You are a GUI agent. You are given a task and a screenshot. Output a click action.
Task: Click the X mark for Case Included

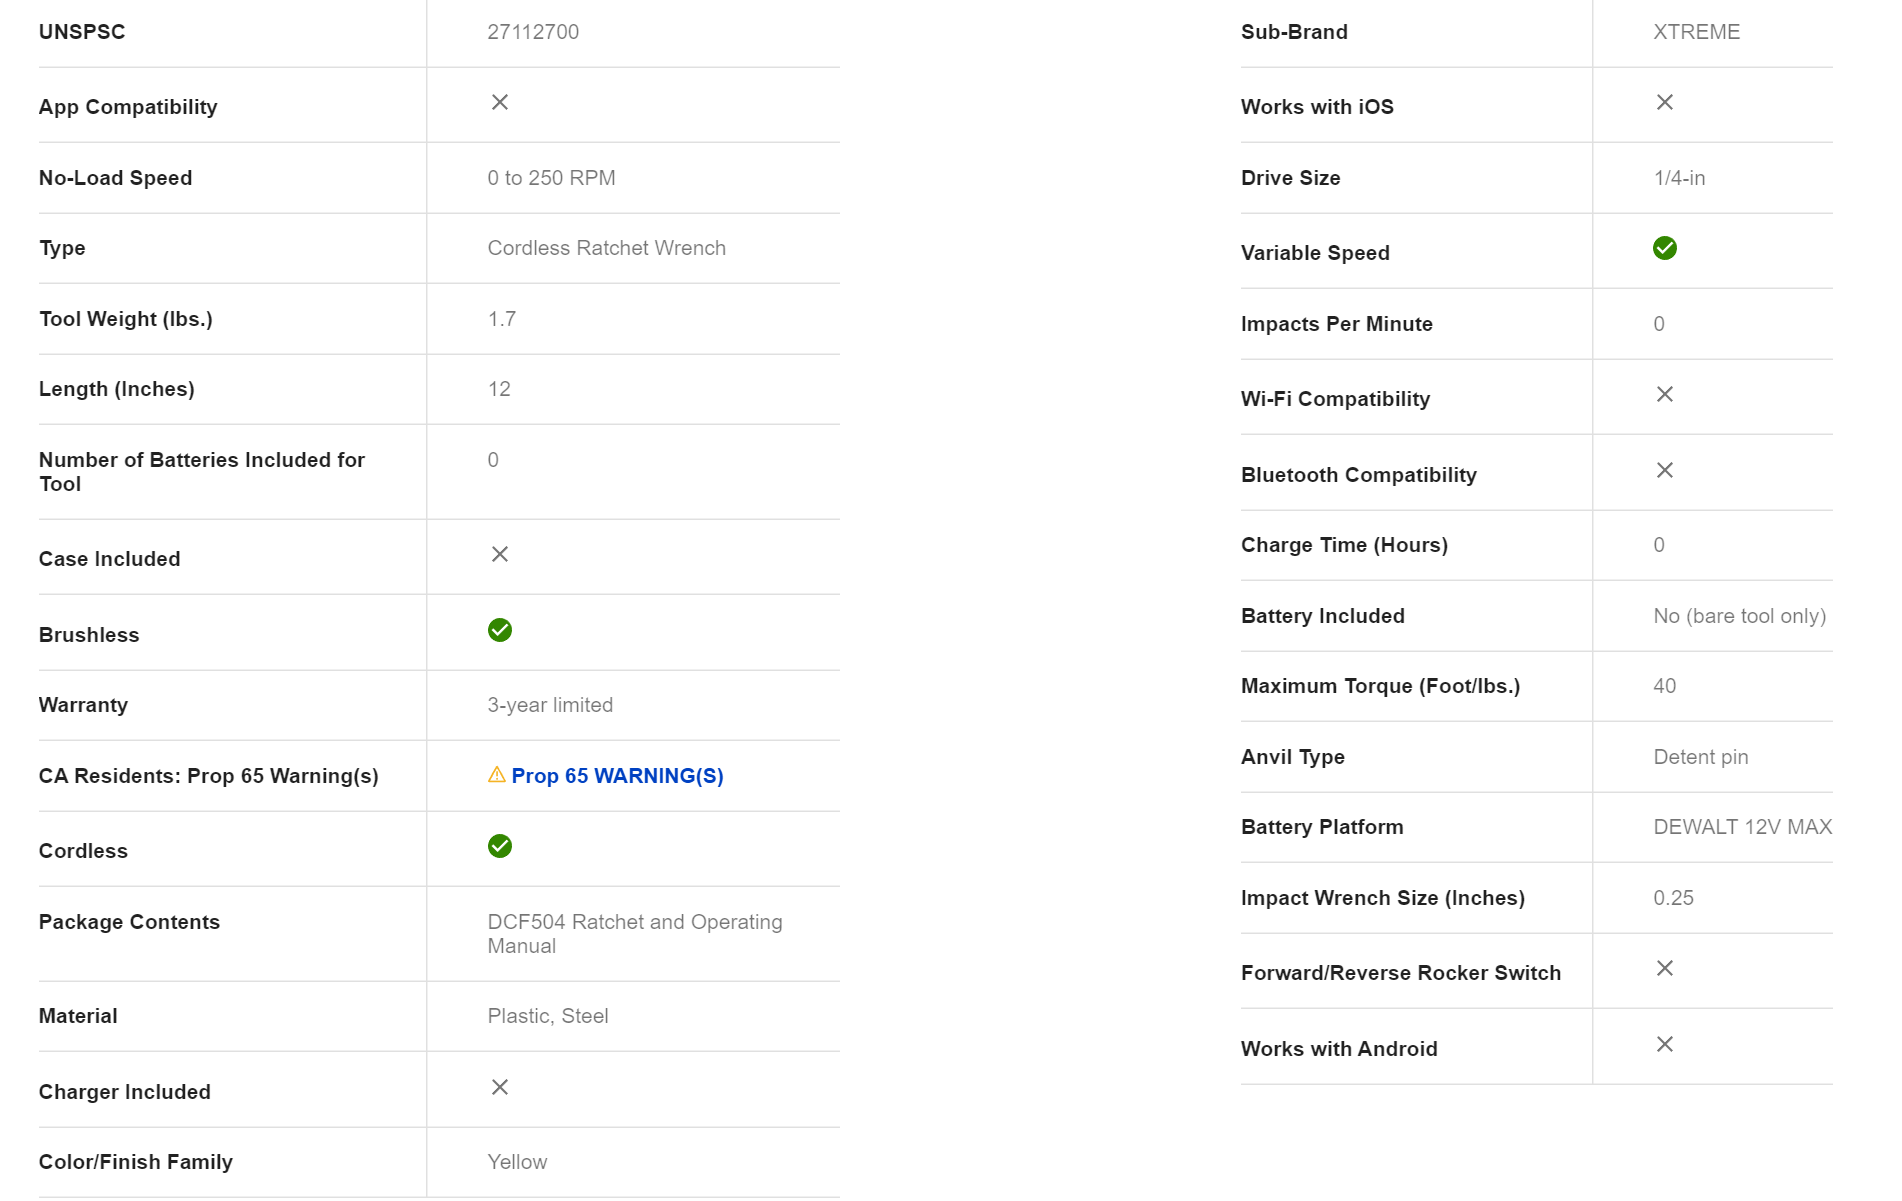[499, 554]
